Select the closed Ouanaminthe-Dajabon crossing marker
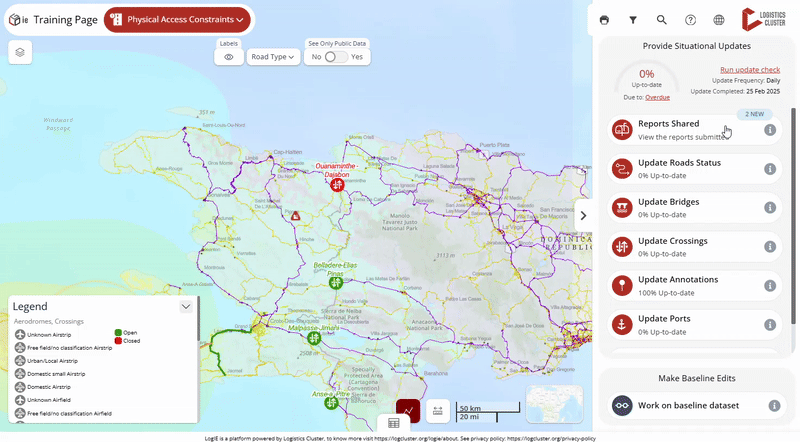 tap(337, 185)
